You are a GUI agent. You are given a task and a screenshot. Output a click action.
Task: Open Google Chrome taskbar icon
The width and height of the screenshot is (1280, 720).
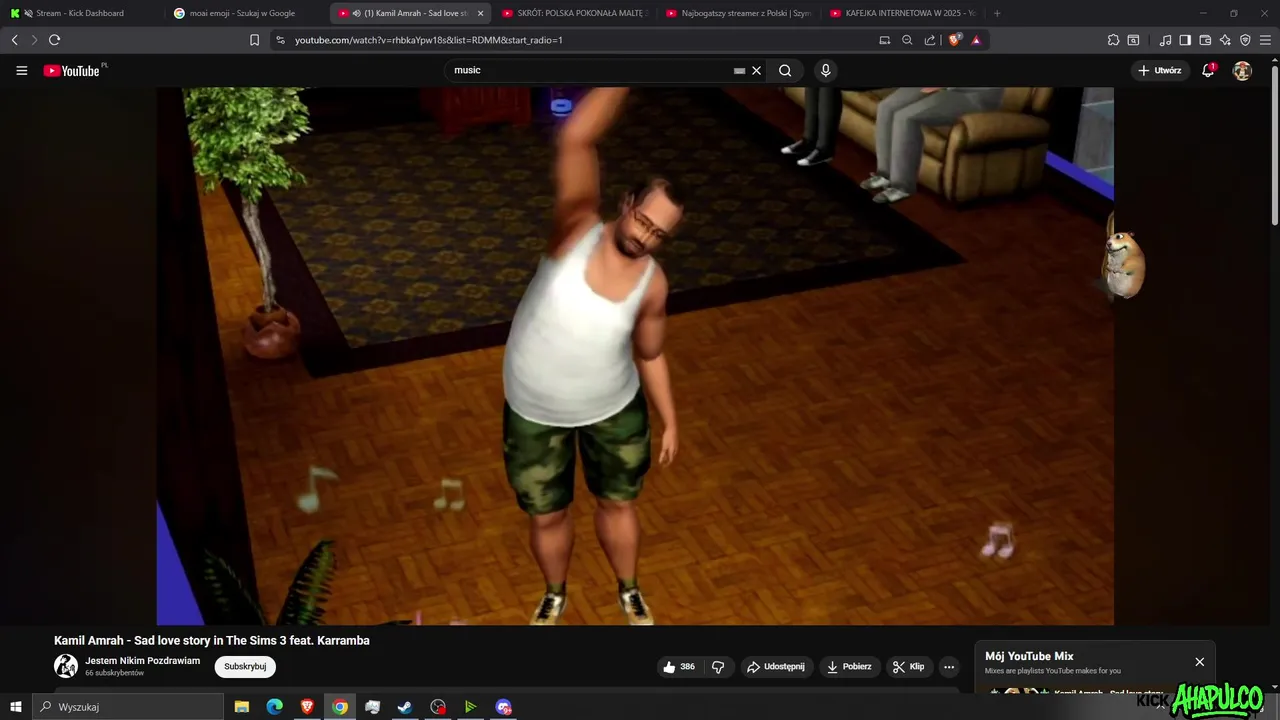tap(340, 707)
